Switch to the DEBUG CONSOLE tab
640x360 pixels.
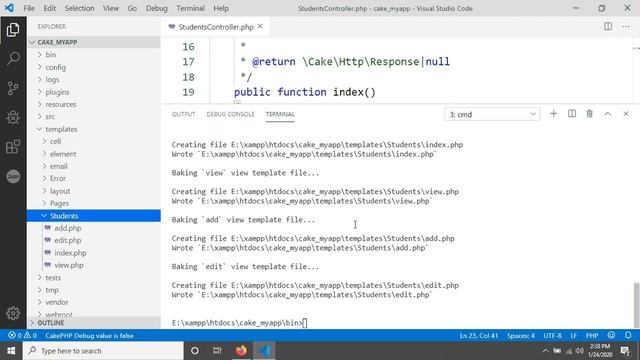(230, 114)
